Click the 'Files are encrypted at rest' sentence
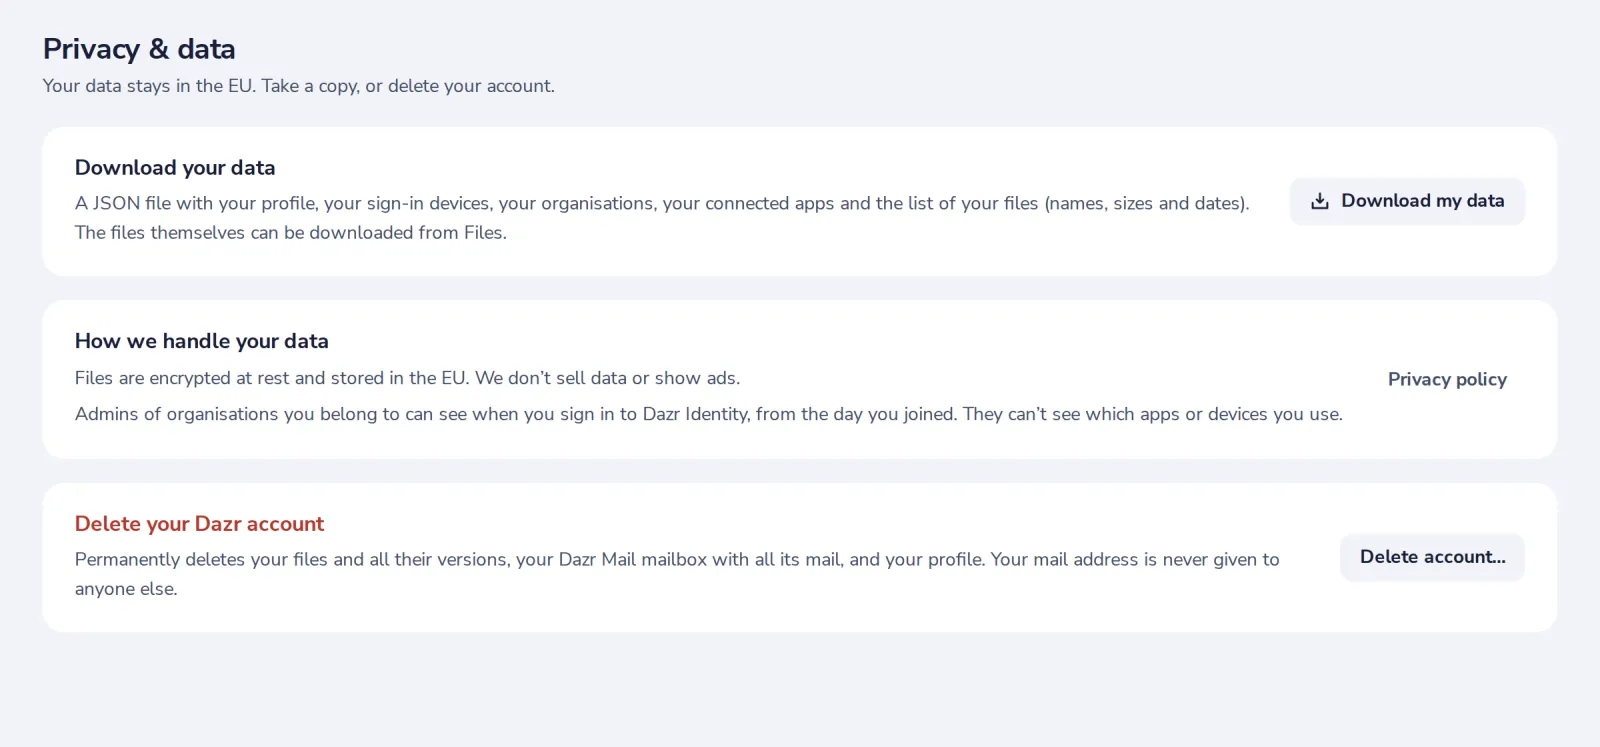This screenshot has width=1600, height=747. [x=407, y=378]
